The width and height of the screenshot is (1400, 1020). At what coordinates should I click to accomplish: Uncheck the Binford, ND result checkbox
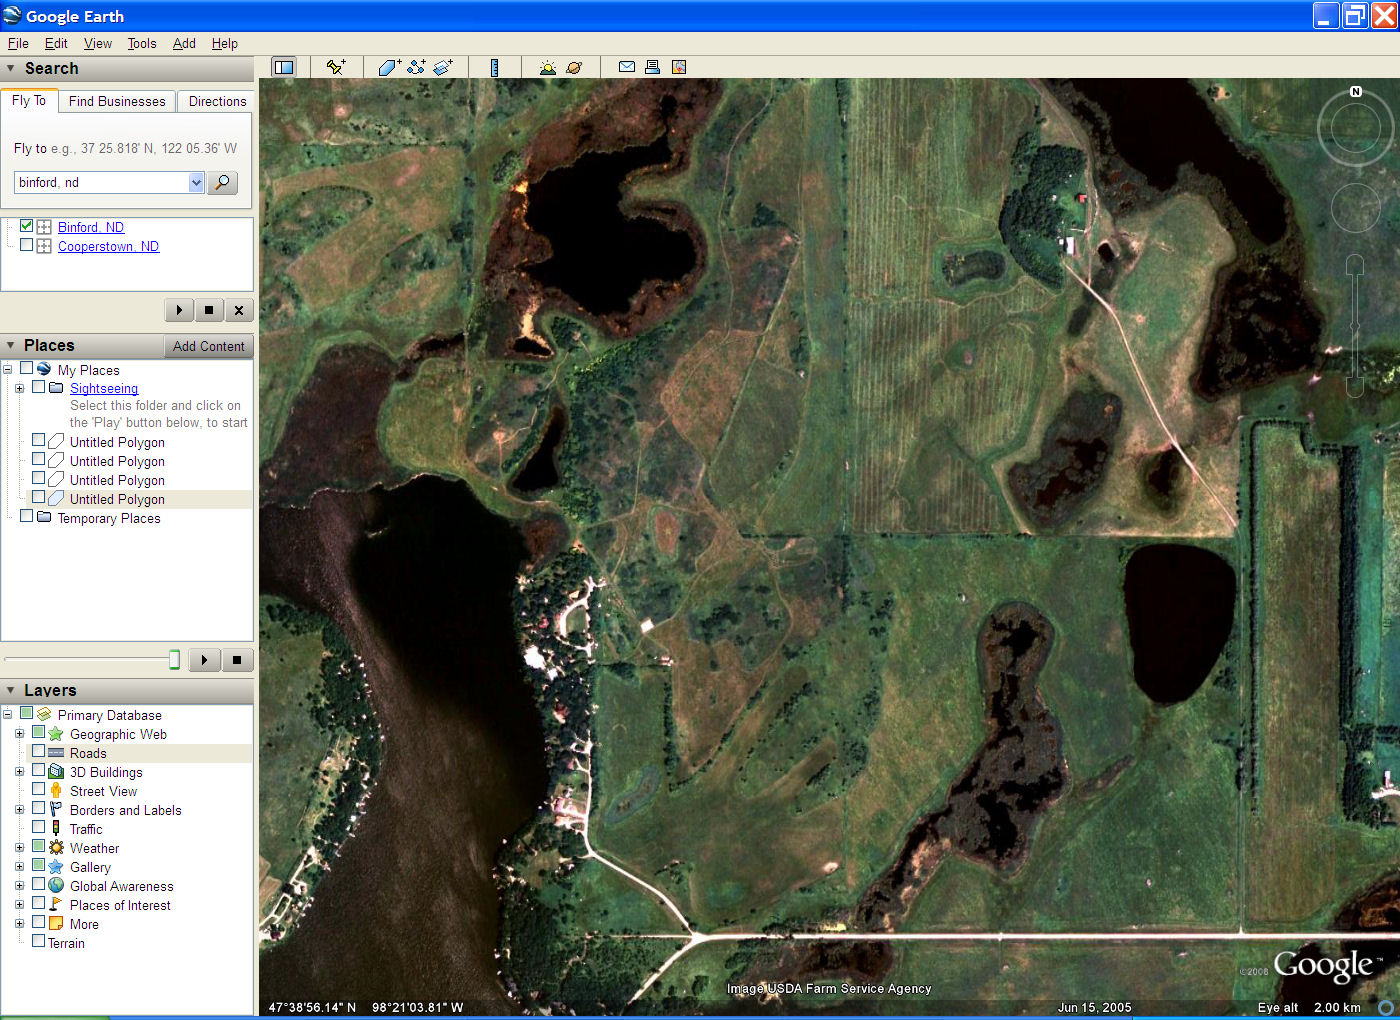tap(27, 226)
